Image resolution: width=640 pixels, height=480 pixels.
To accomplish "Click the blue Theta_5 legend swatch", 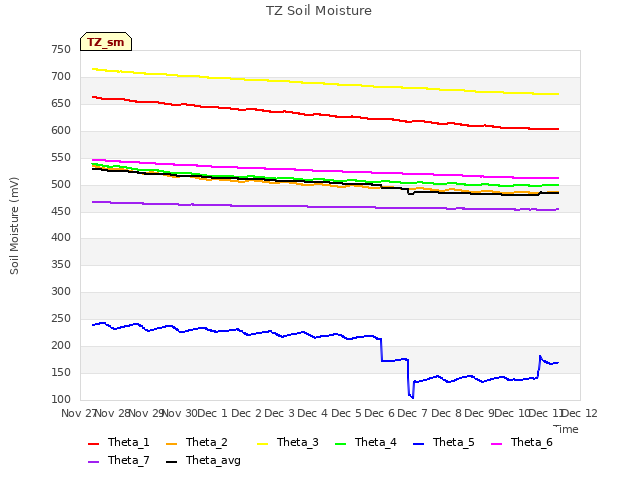I will tap(418, 443).
